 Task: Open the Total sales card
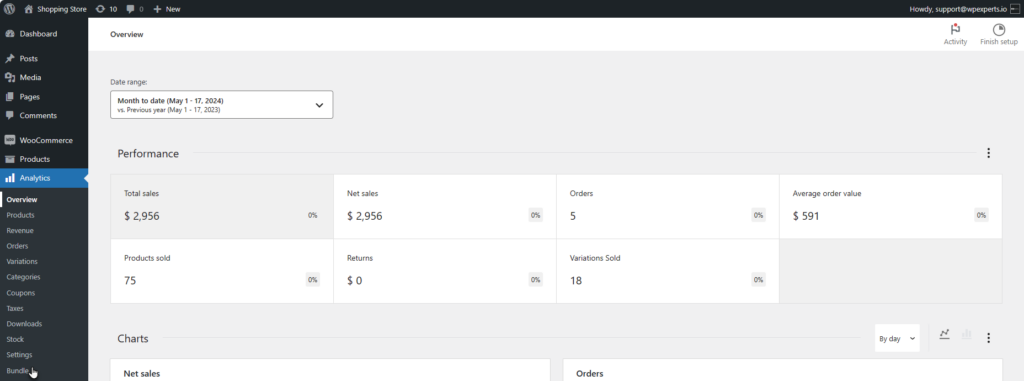pyautogui.click(x=222, y=207)
